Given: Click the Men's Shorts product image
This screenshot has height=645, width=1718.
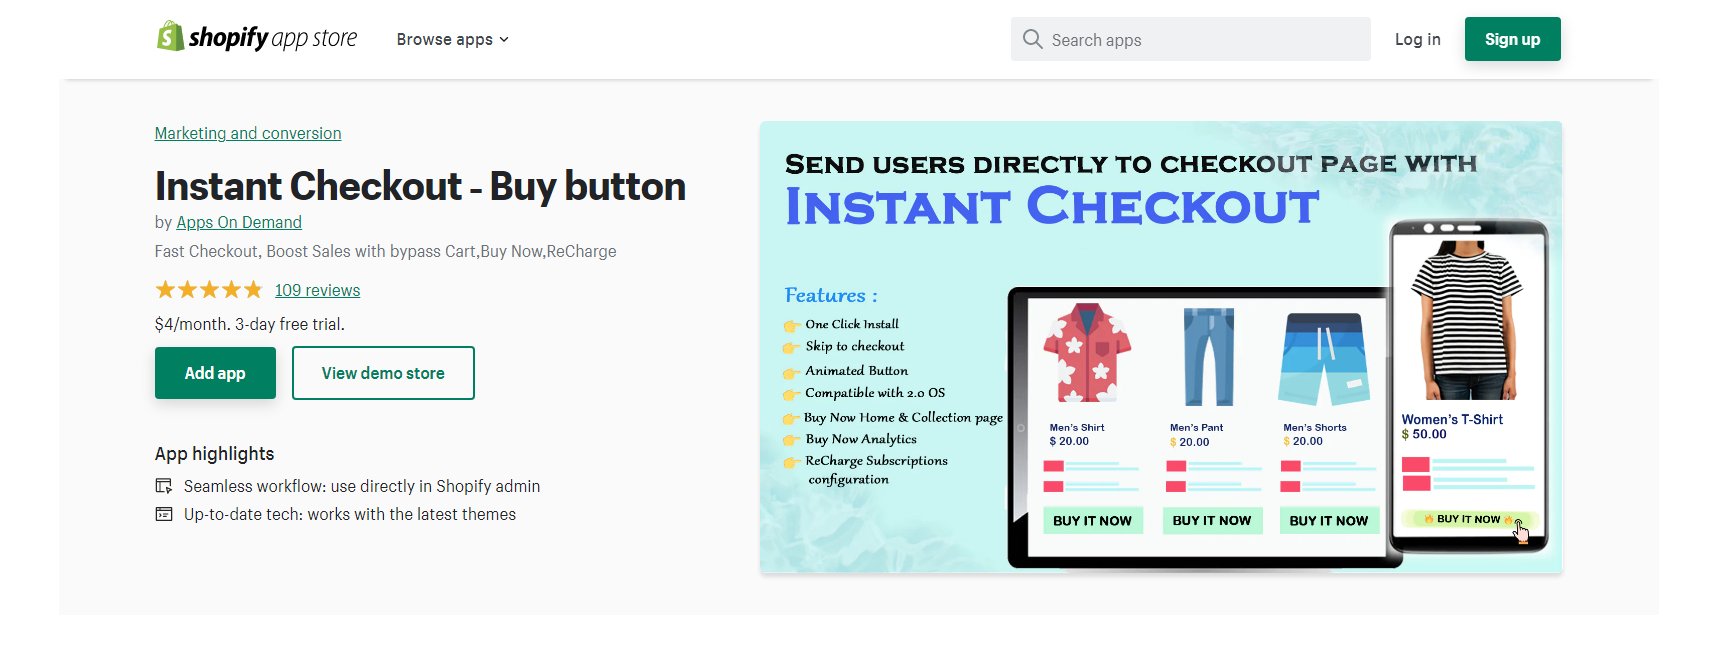Looking at the screenshot, I should pos(1324,358).
